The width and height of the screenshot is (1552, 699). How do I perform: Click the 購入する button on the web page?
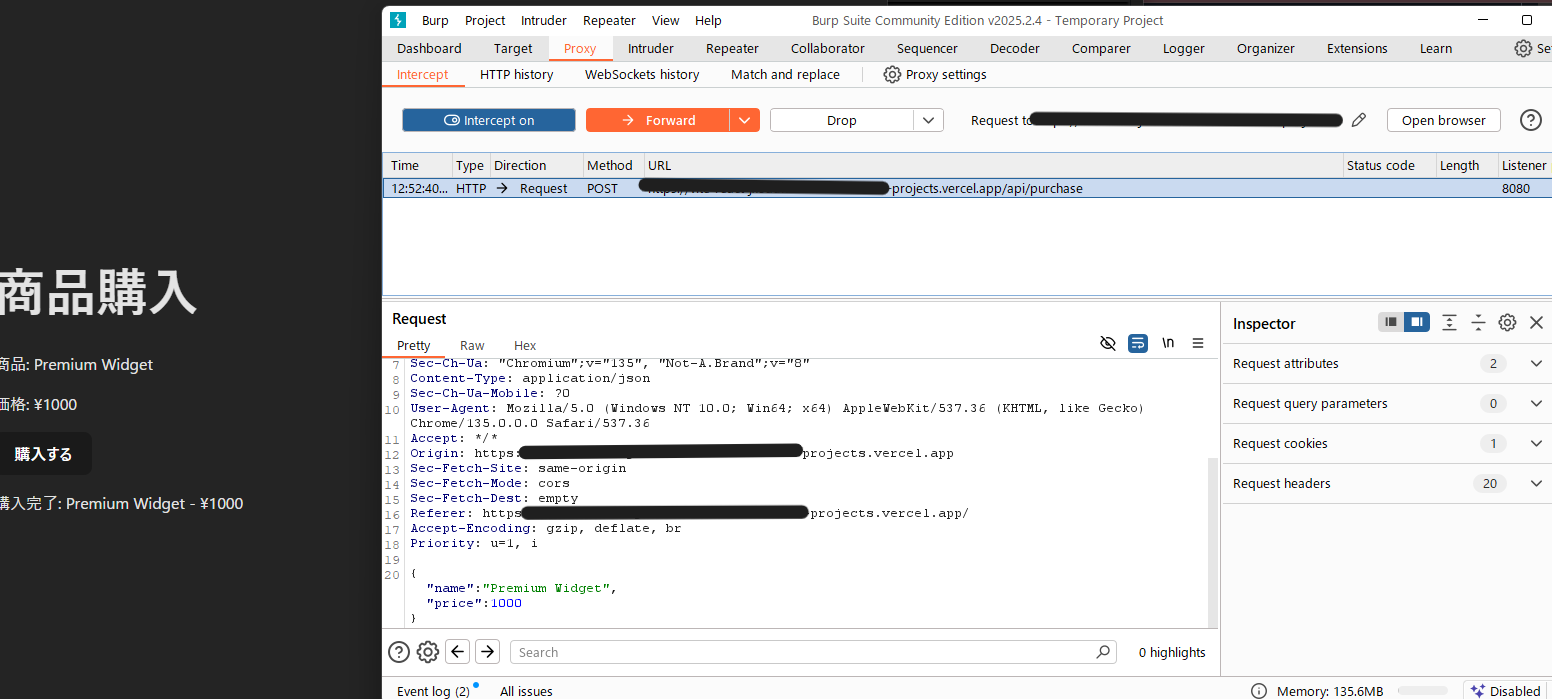[43, 454]
